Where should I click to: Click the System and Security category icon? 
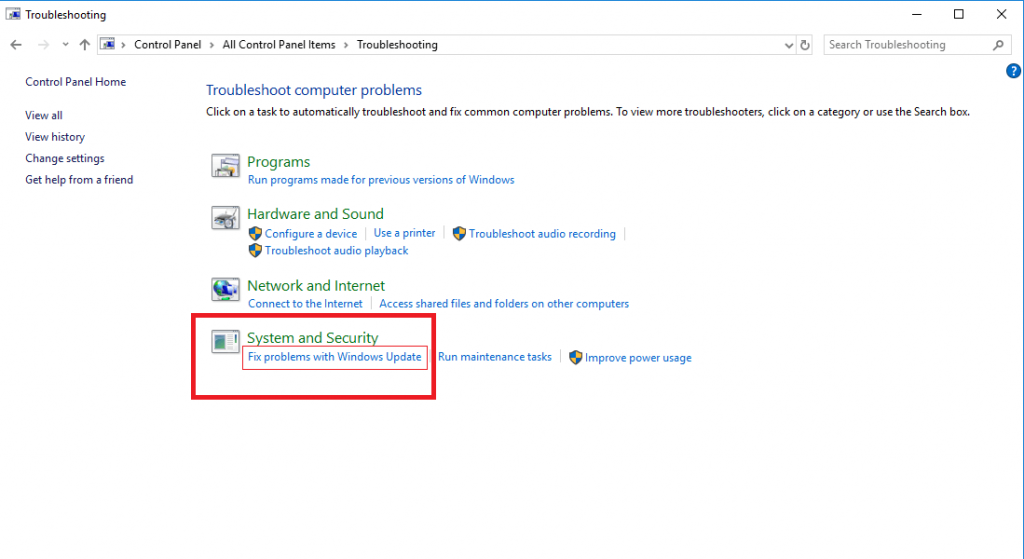[x=225, y=341]
